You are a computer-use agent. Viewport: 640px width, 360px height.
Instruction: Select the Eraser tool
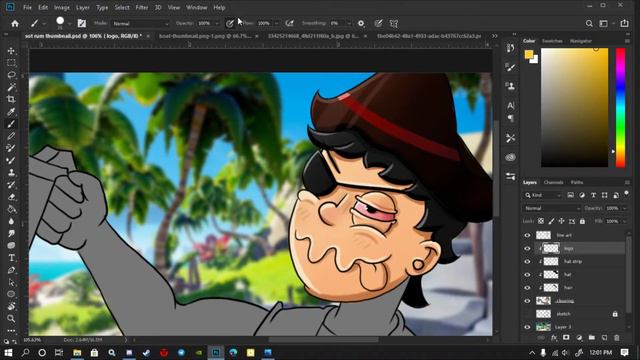11,197
